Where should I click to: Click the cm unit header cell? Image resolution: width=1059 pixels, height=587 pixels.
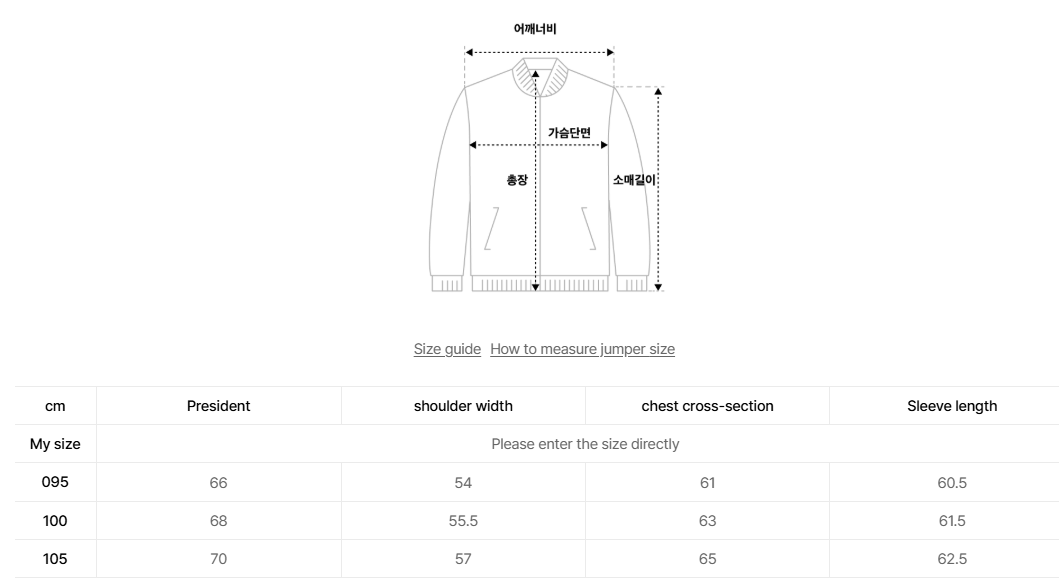[56, 406]
